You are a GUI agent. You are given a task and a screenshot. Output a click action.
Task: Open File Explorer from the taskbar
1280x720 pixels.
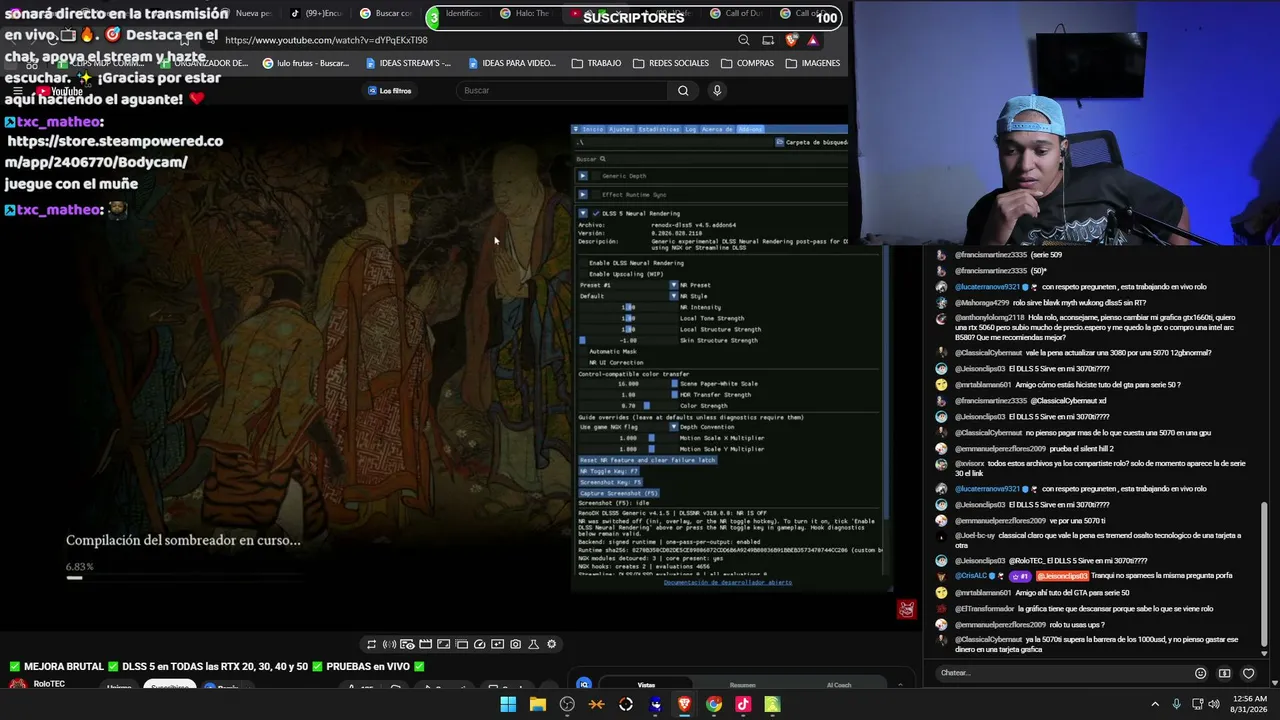538,704
